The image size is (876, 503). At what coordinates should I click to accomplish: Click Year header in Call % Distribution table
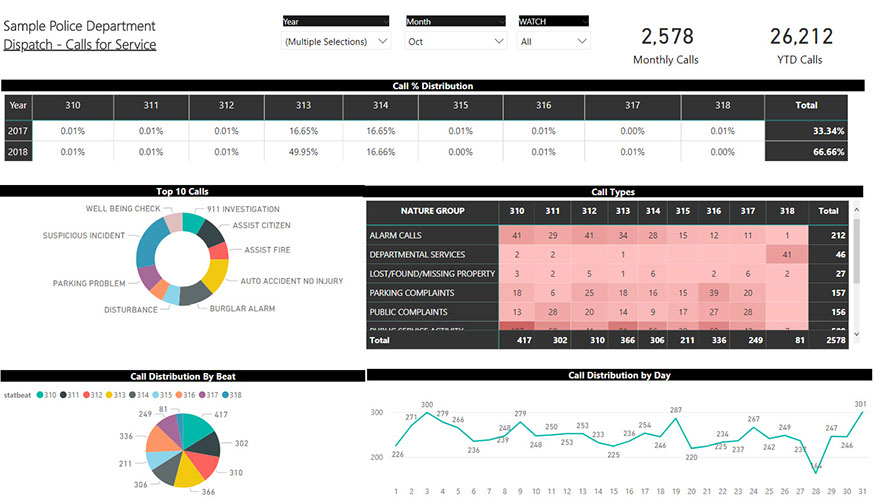pos(18,105)
